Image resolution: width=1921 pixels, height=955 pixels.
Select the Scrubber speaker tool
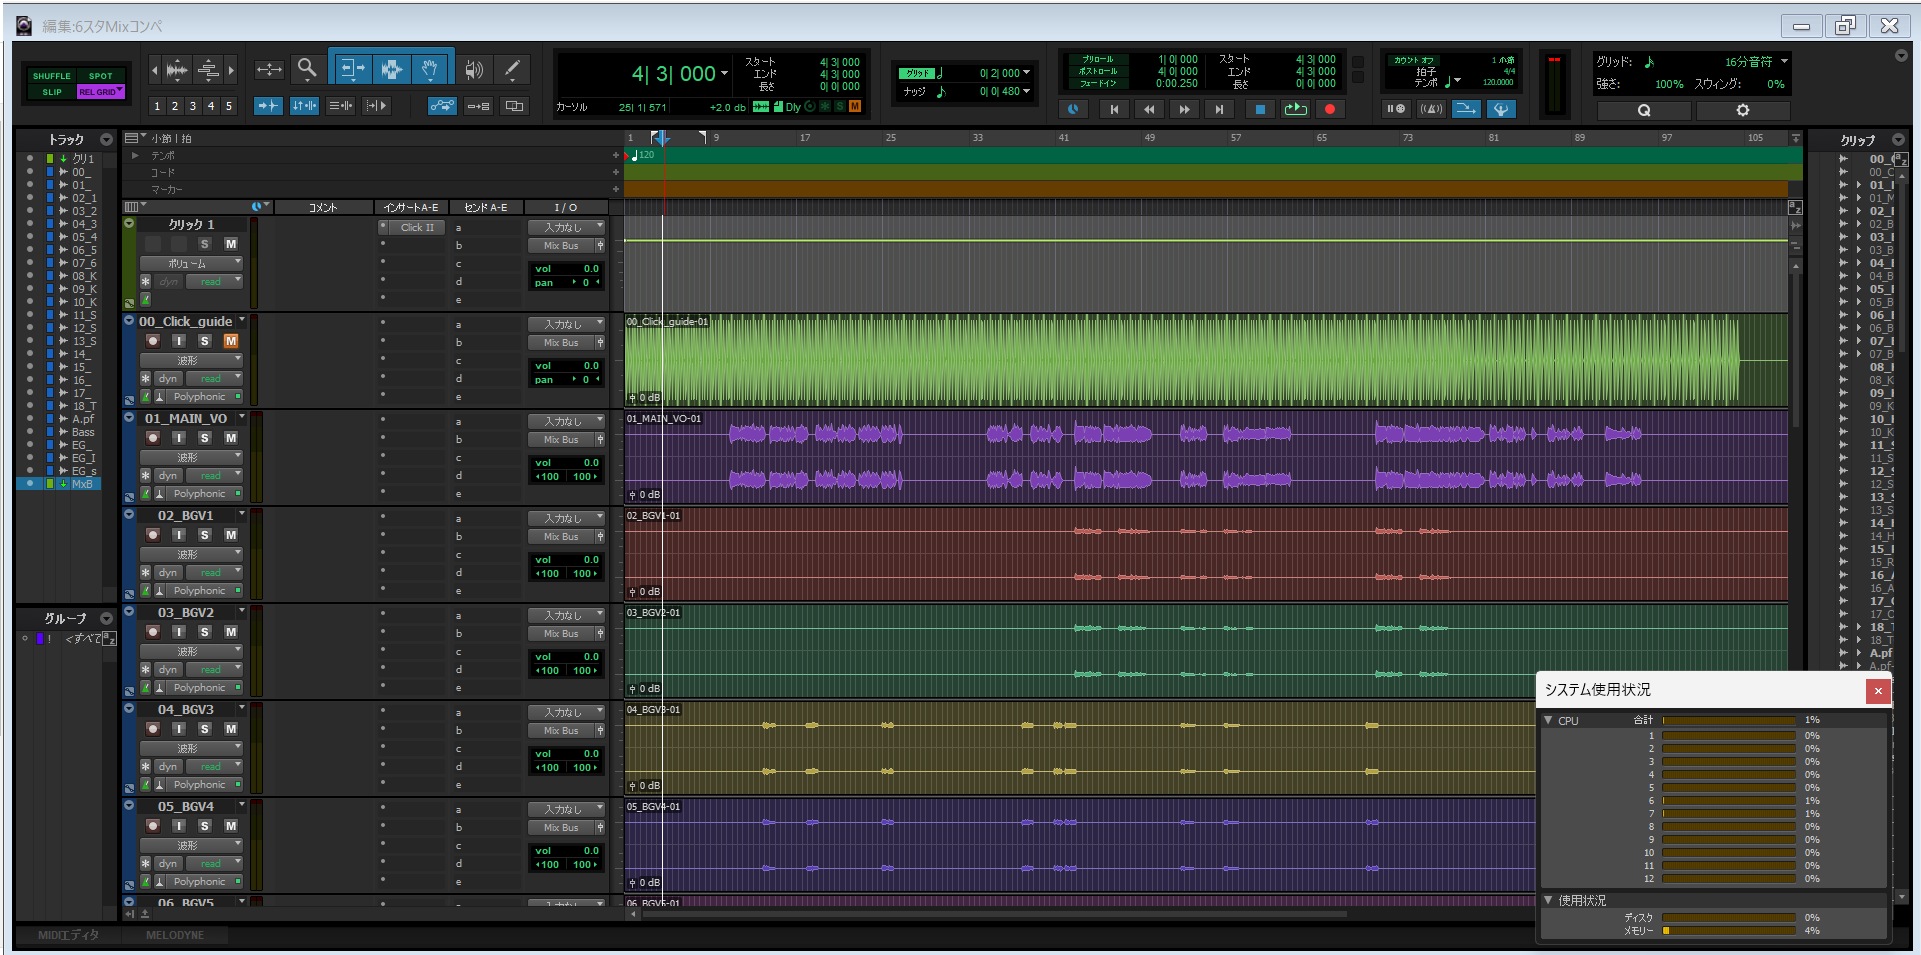click(x=474, y=69)
